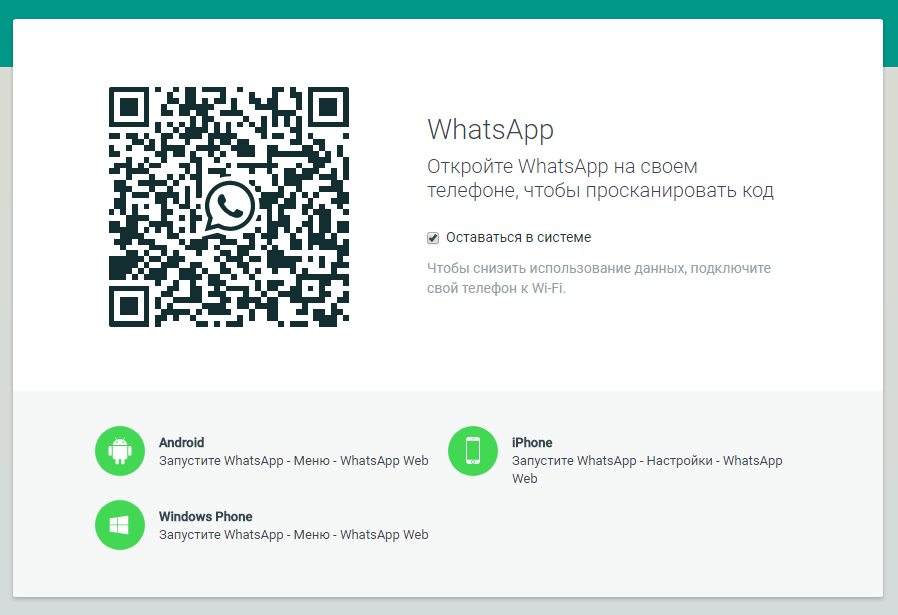
Task: Click the QR code top-right finder square
Action: (329, 107)
